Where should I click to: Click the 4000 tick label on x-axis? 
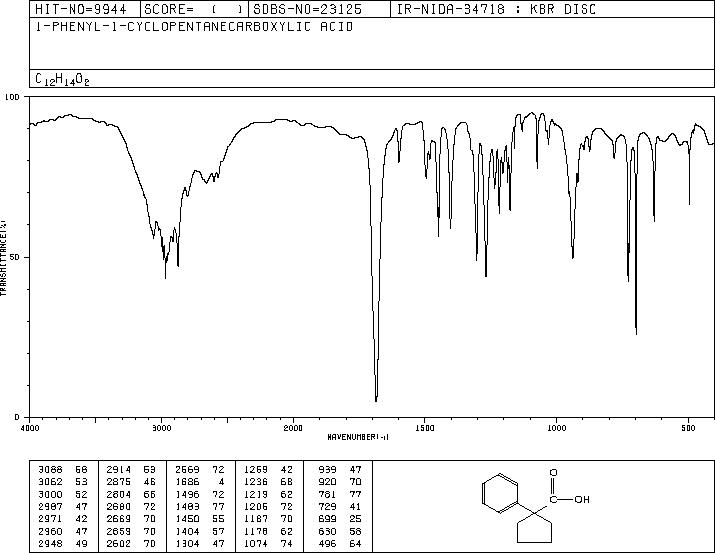pyautogui.click(x=30, y=428)
